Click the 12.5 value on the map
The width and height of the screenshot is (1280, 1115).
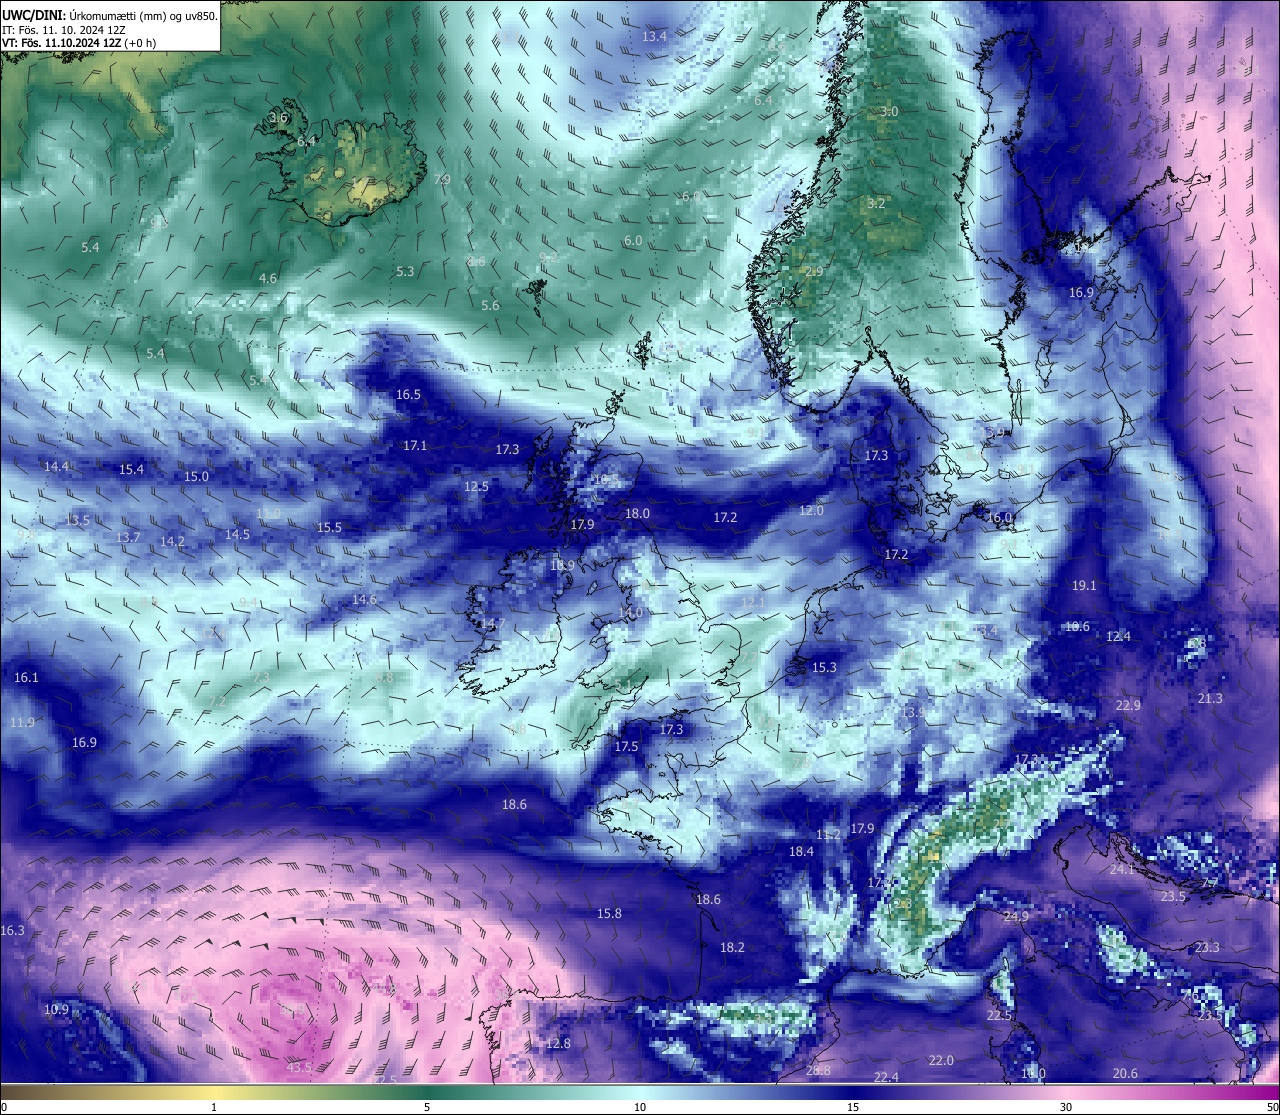[476, 486]
